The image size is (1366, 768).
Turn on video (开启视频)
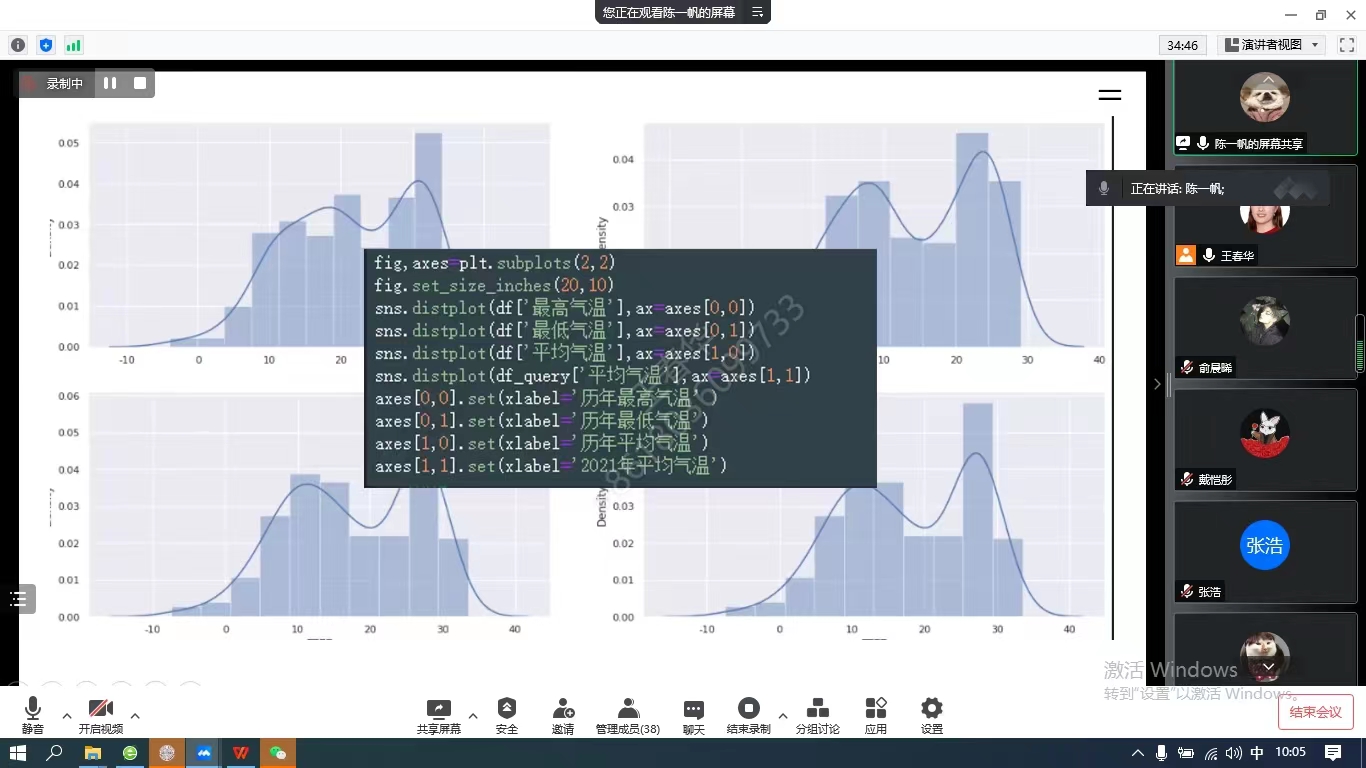tap(100, 716)
